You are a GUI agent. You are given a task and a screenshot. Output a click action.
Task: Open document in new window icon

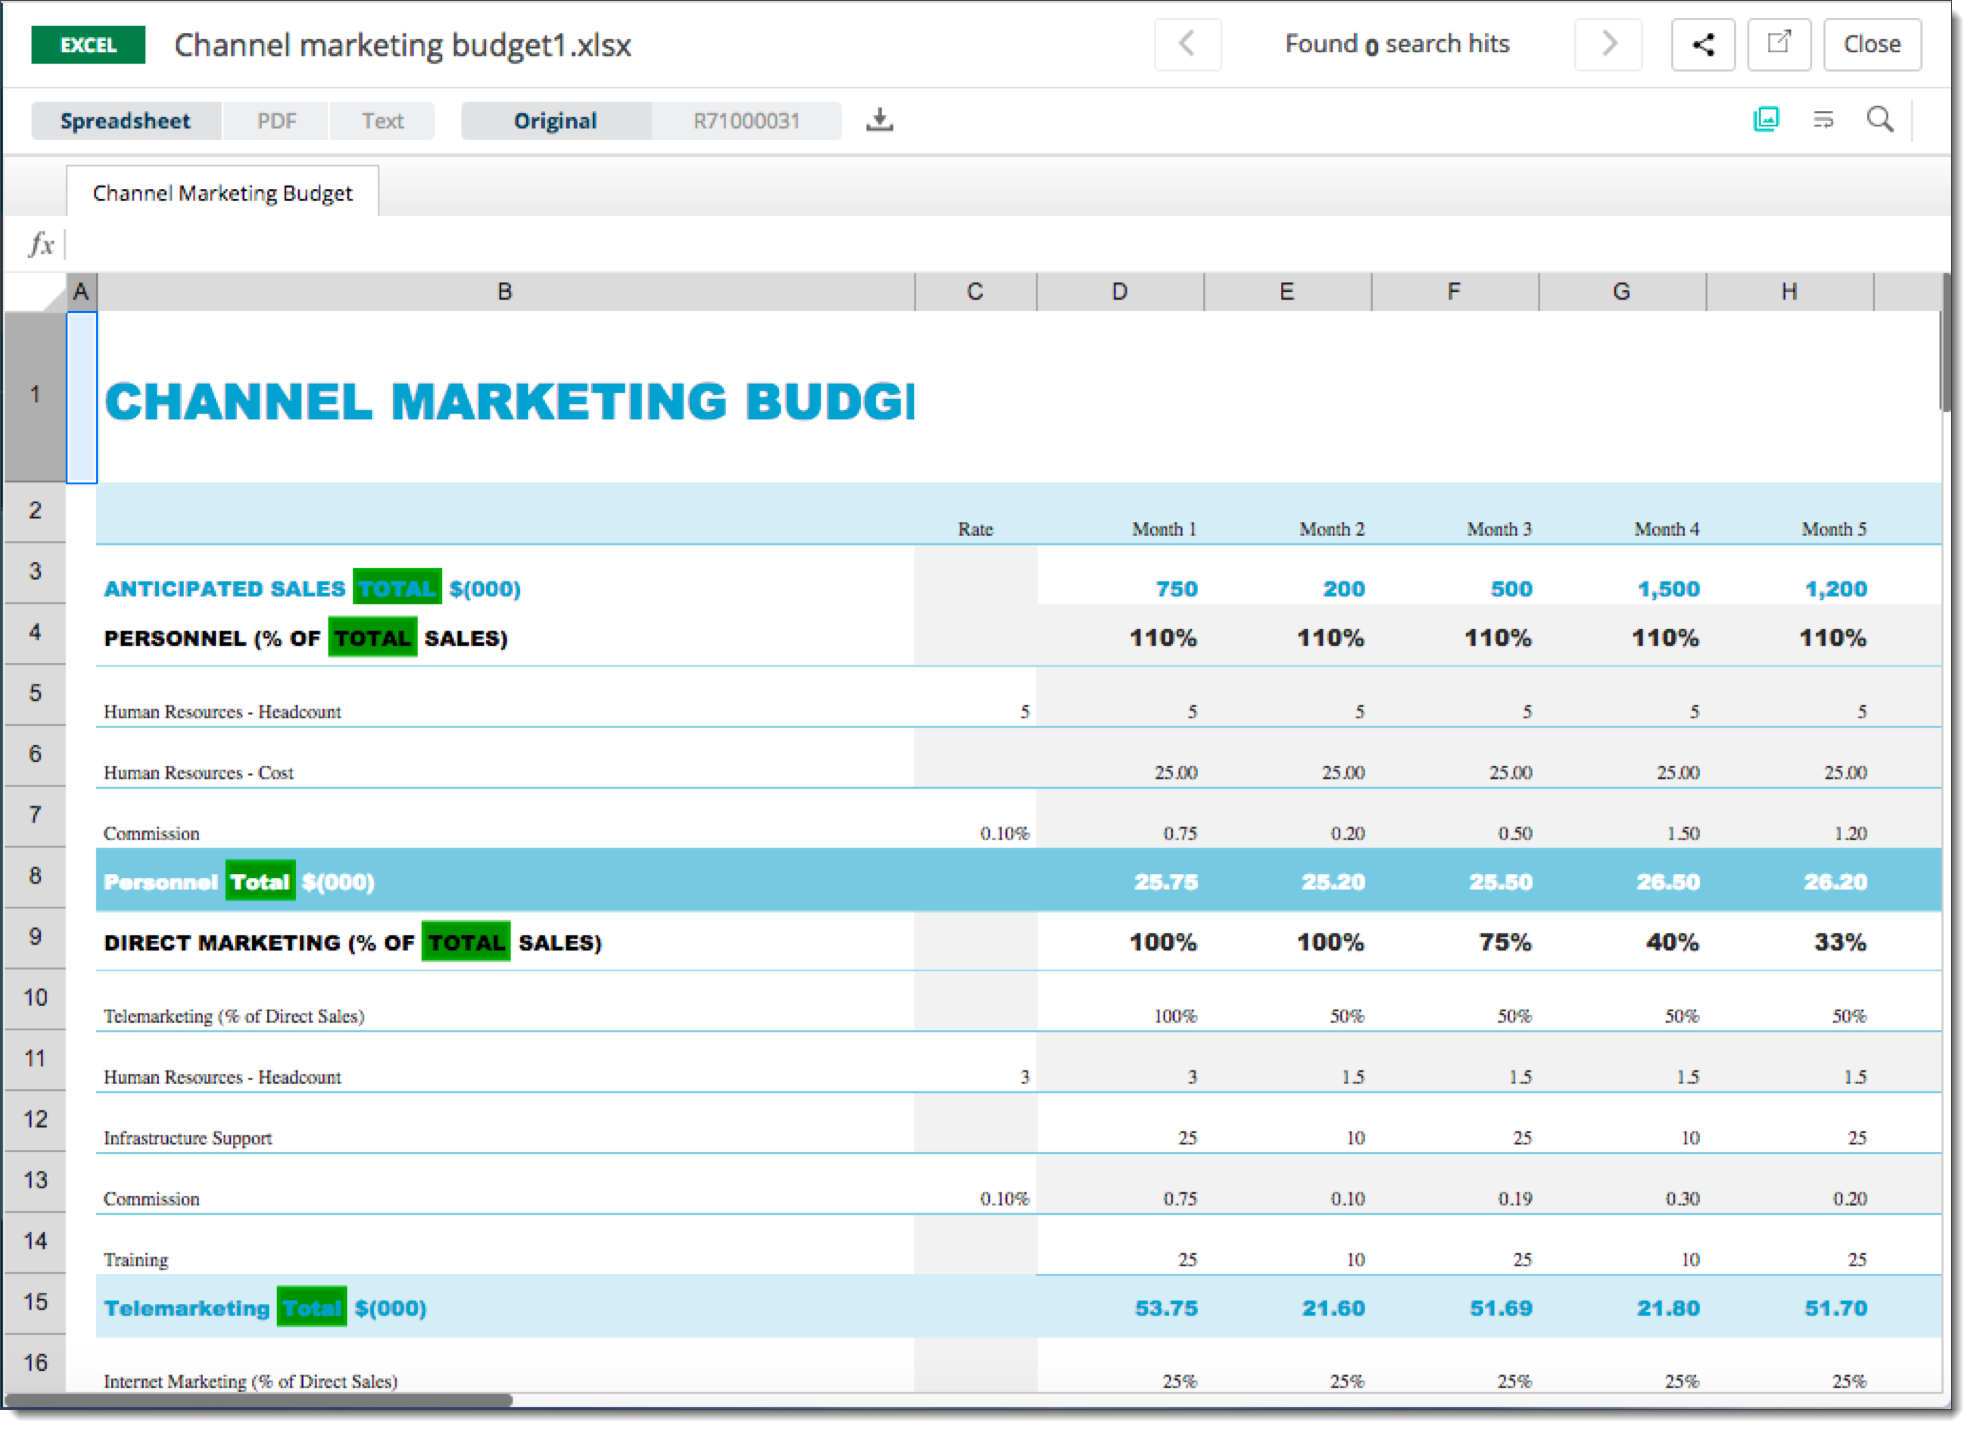(x=1779, y=44)
